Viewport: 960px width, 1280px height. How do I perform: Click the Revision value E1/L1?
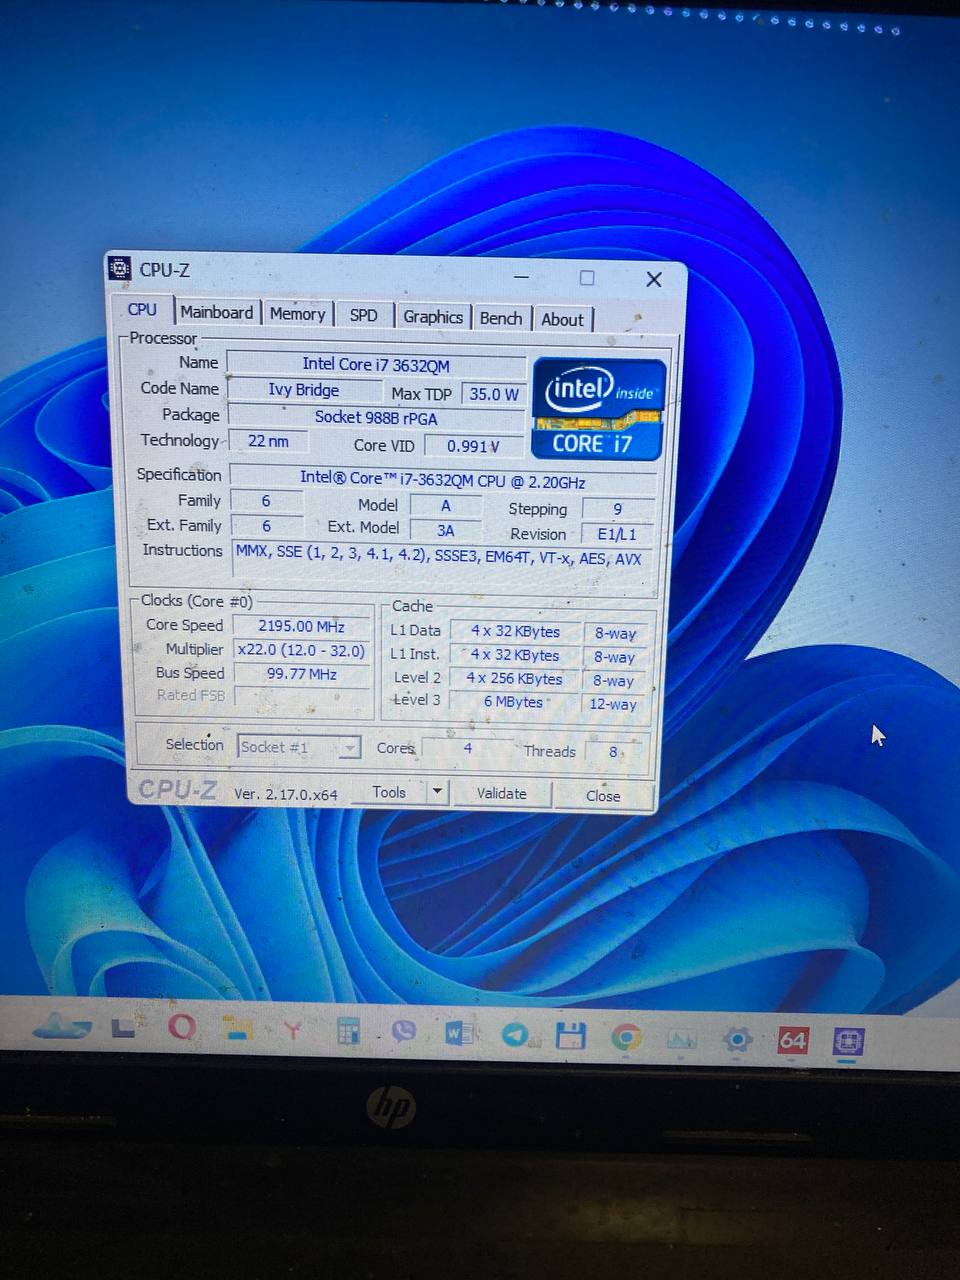click(x=617, y=534)
